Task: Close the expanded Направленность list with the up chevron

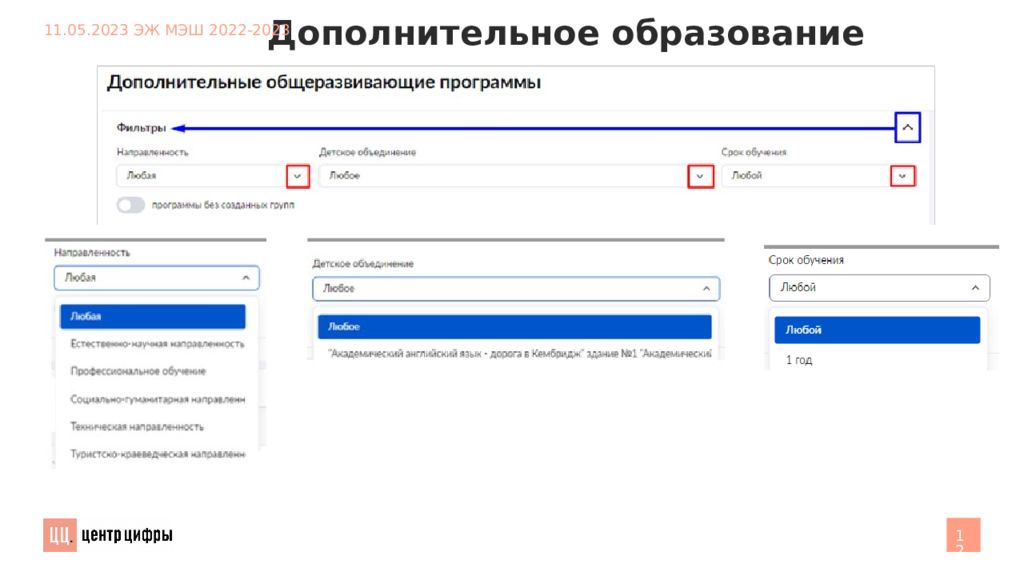Action: [245, 278]
